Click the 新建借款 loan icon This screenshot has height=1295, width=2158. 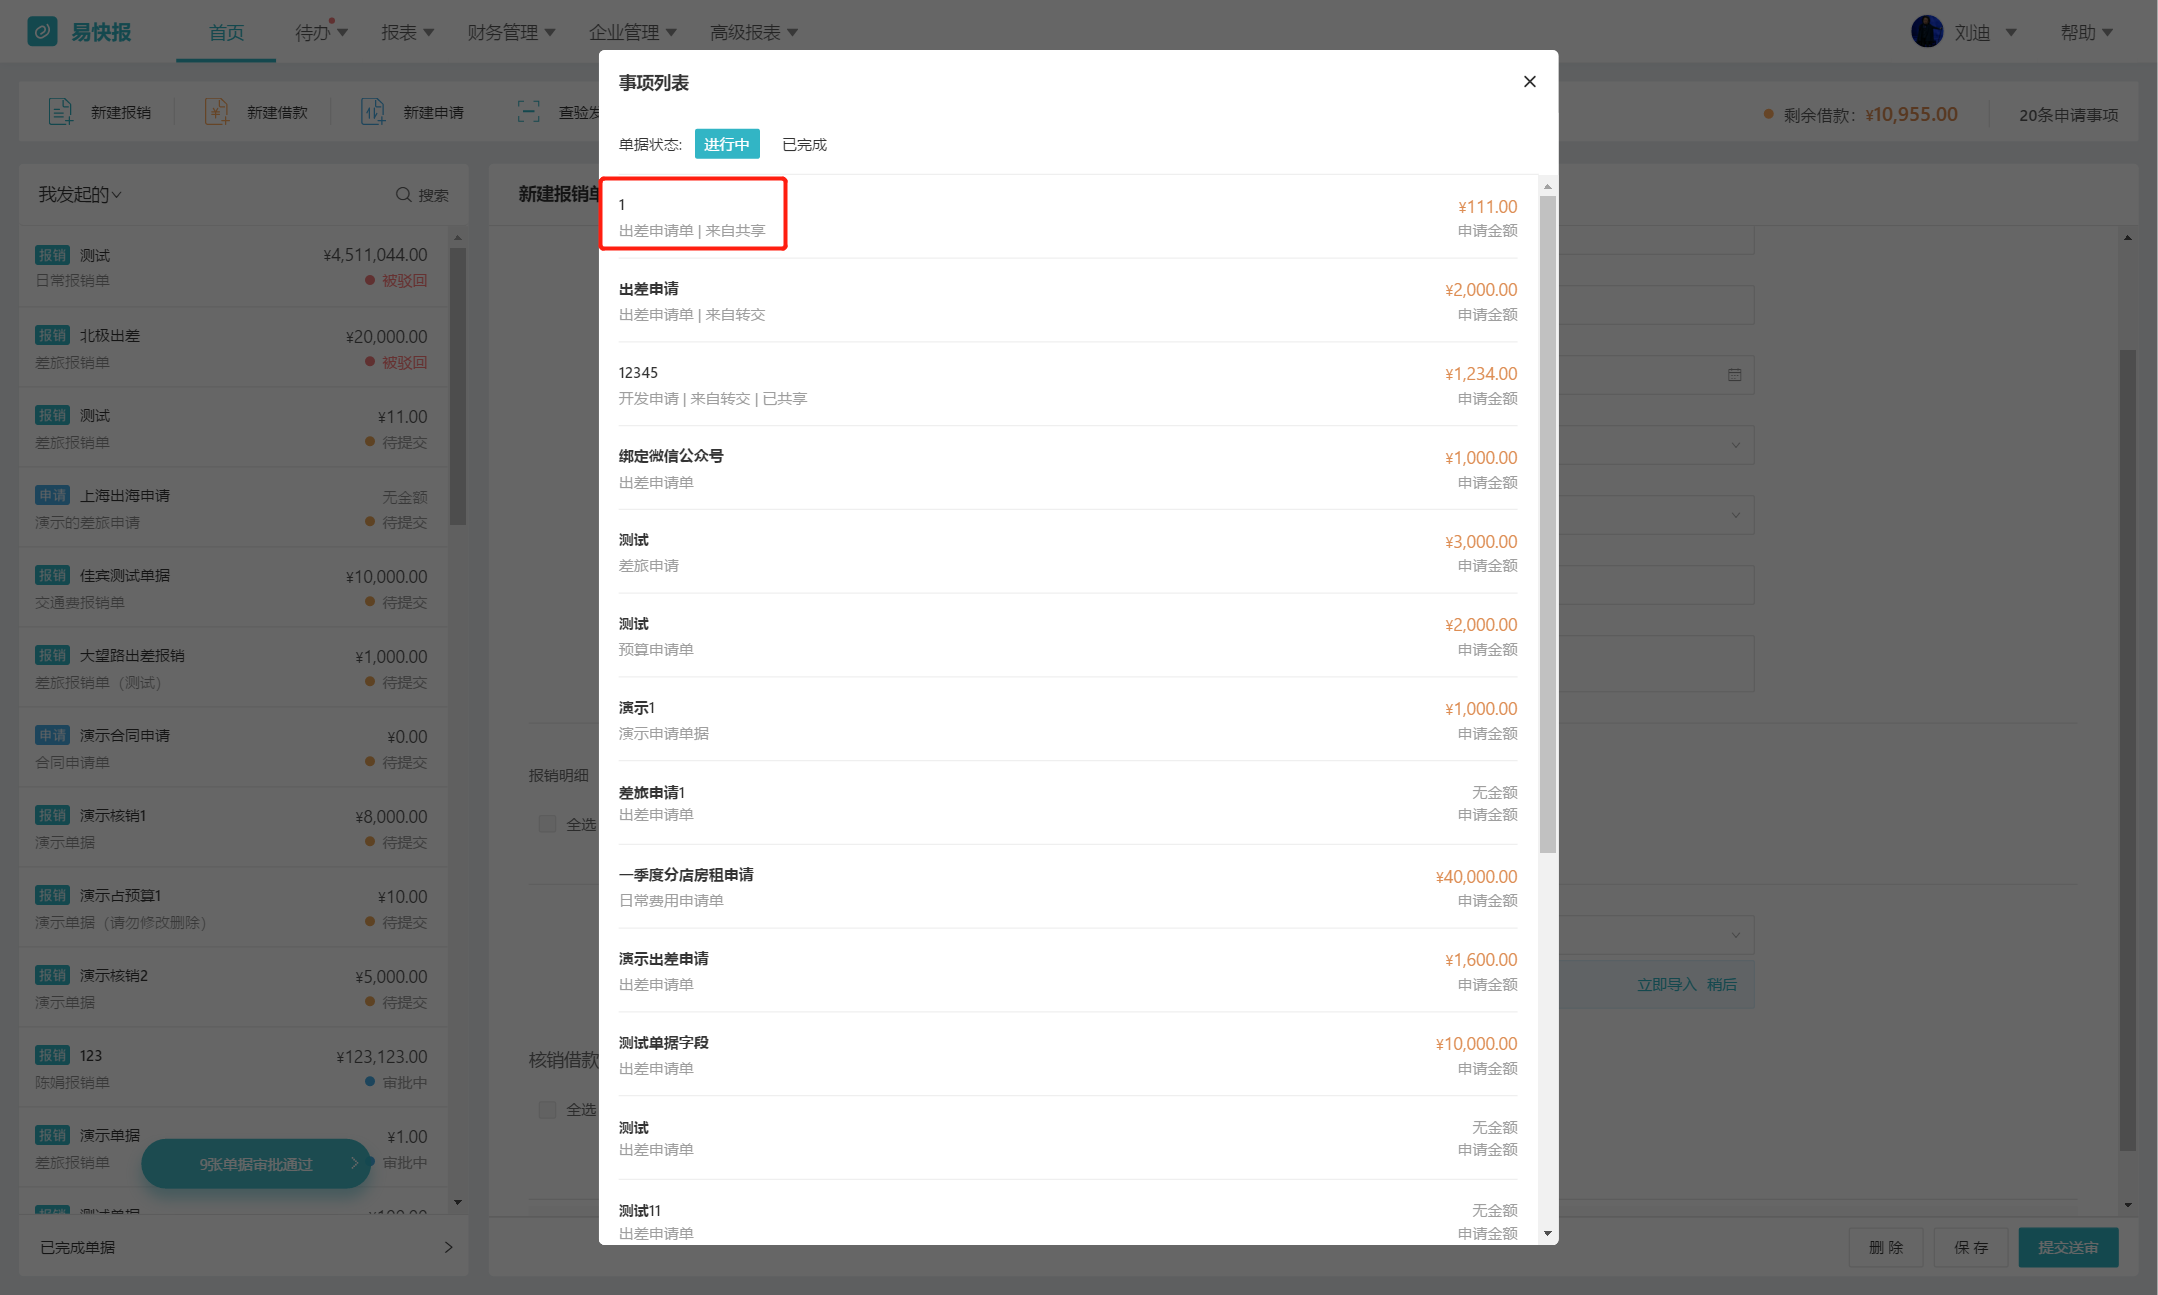pos(216,112)
